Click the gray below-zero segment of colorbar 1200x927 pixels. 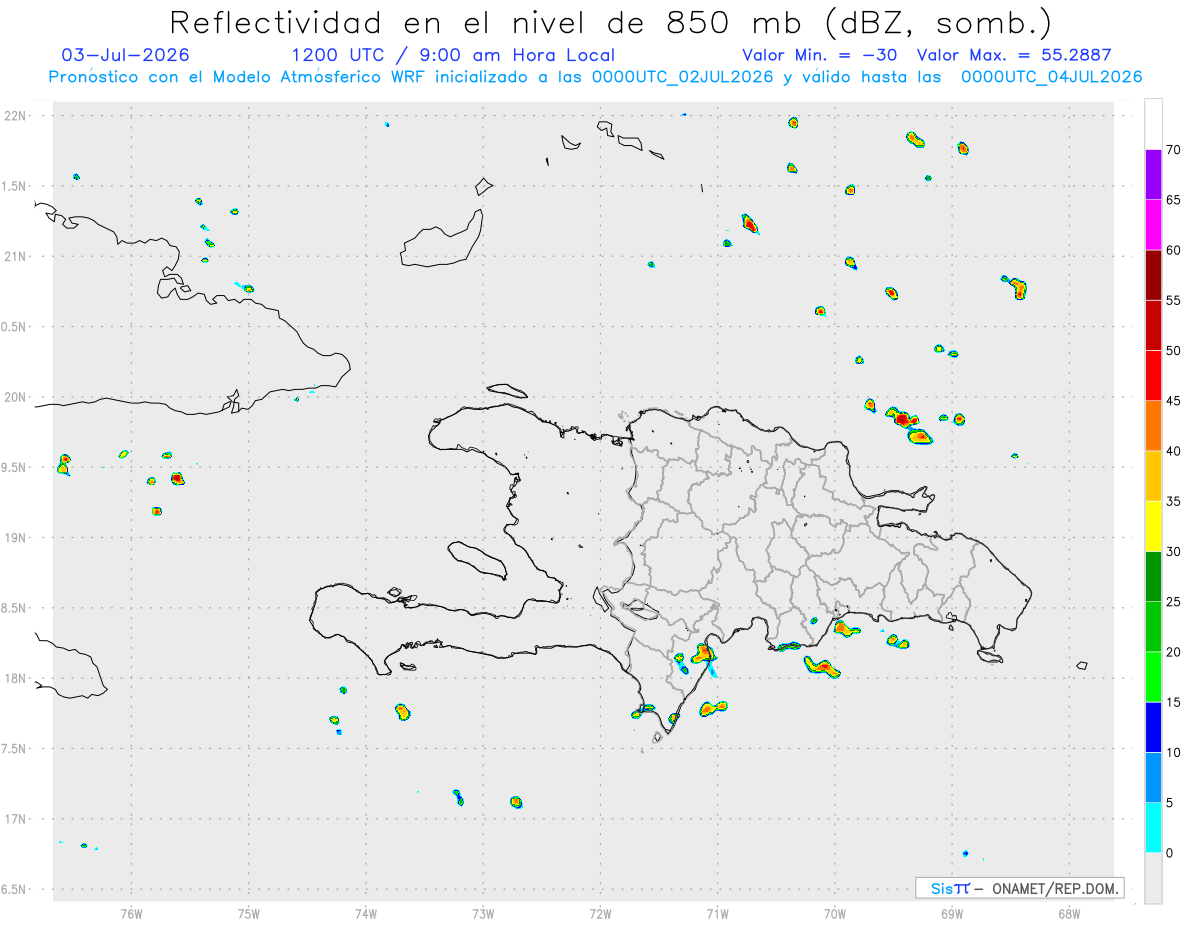tap(1153, 878)
